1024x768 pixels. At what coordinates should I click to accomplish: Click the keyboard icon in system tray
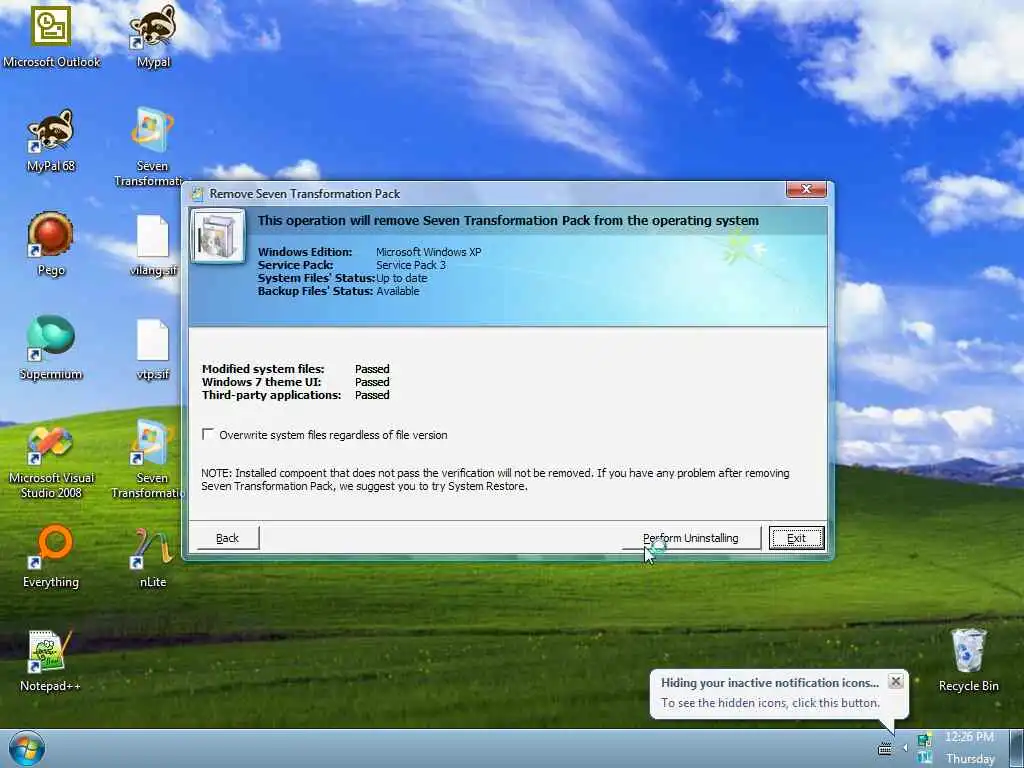(x=885, y=748)
